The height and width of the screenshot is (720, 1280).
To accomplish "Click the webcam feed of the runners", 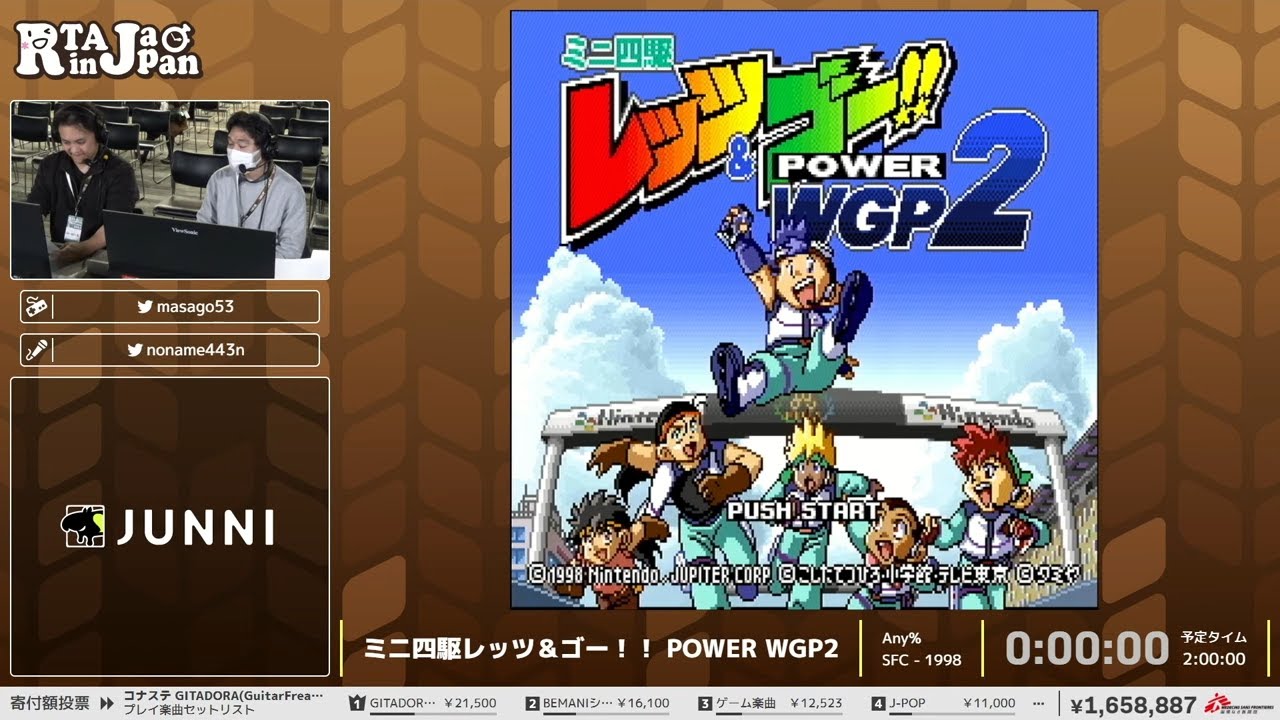I will pyautogui.click(x=170, y=190).
